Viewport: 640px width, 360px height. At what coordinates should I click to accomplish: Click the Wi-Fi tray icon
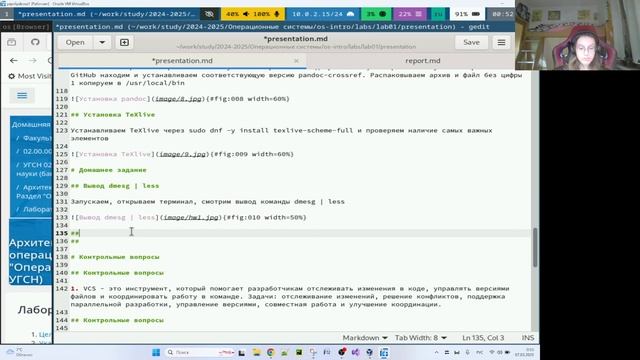coord(492,352)
